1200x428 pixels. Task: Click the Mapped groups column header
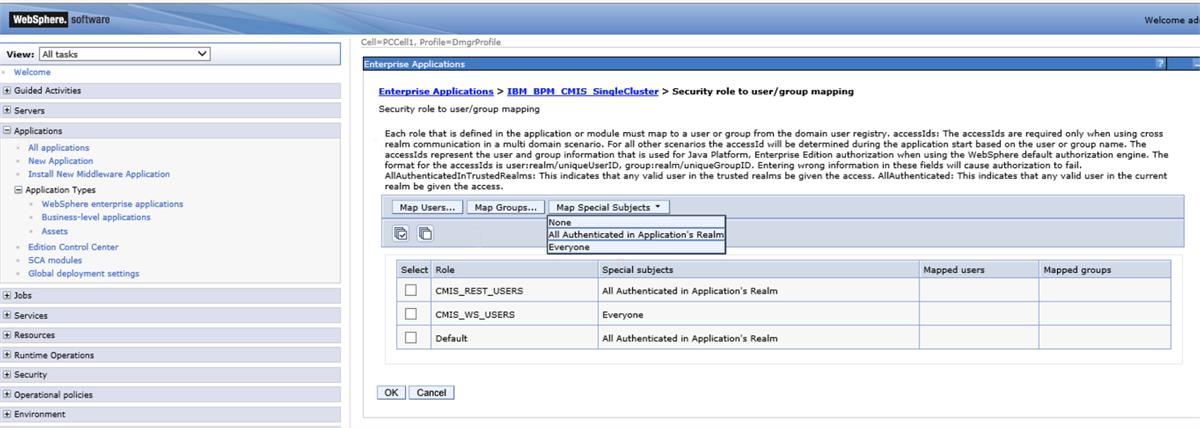(x=1104, y=270)
